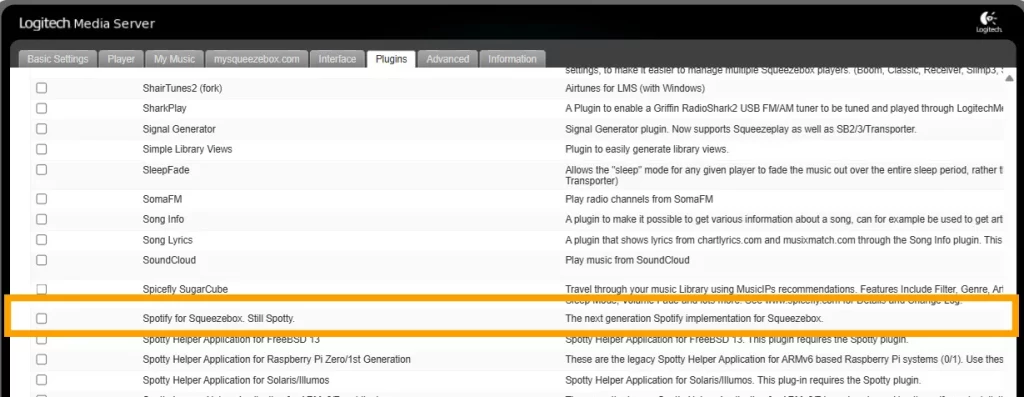Click the Logitech Media Server title
1024x397 pixels.
87,24
